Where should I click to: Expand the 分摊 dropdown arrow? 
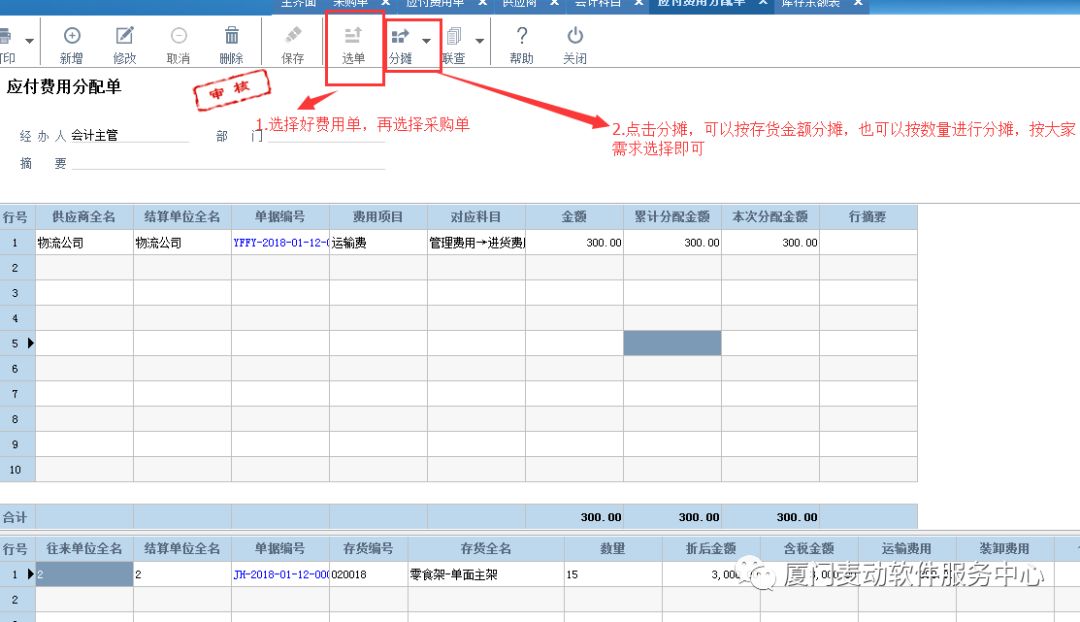pos(427,41)
